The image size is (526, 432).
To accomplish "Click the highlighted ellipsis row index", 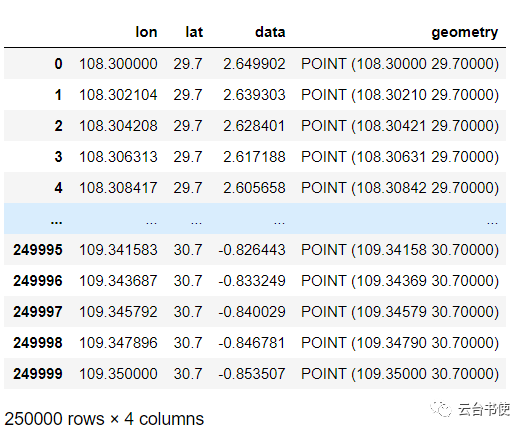I will pyautogui.click(x=56, y=221).
